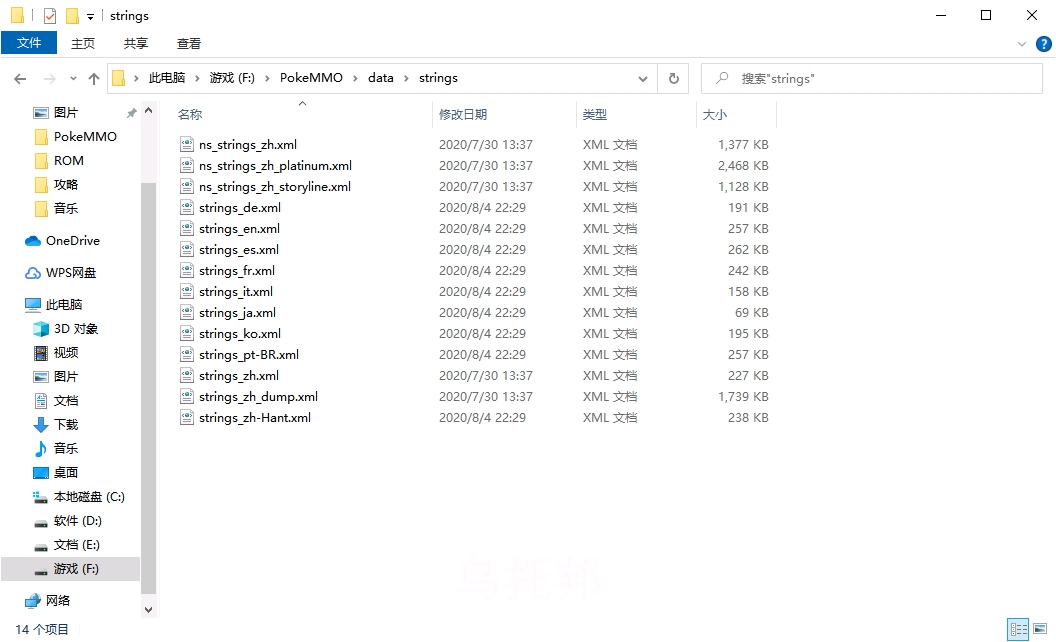Open PokeMMO folder in navigation pane
The width and height of the screenshot is (1056, 642).
pyautogui.click(x=85, y=137)
